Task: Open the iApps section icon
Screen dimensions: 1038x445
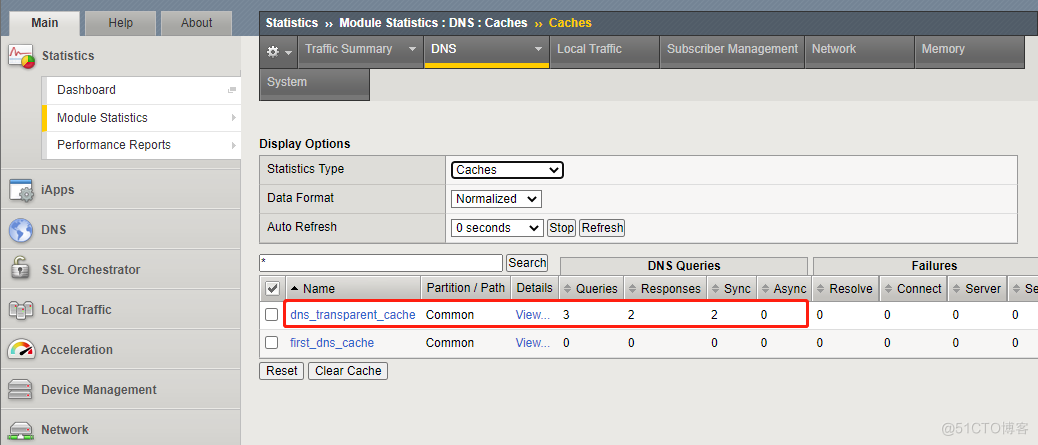Action: 21,190
